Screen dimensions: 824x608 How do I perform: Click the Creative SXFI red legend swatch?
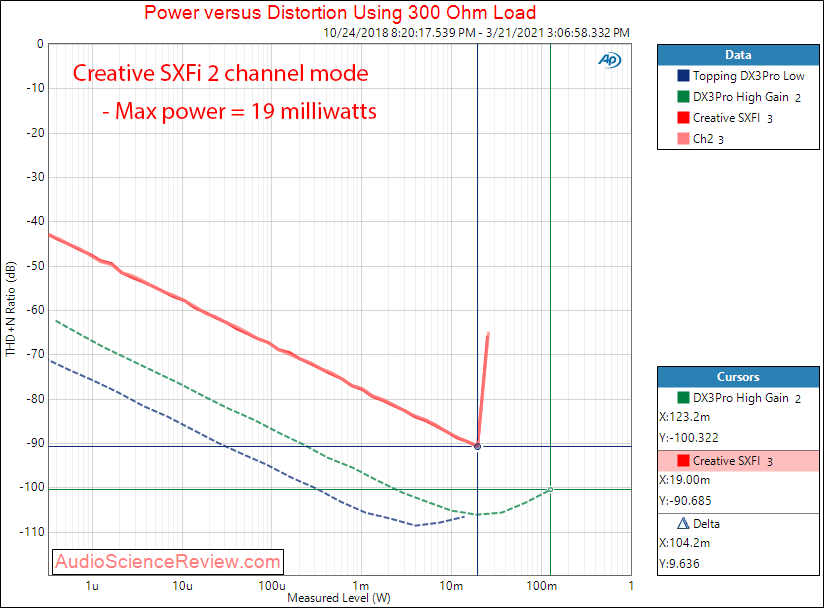tap(683, 118)
